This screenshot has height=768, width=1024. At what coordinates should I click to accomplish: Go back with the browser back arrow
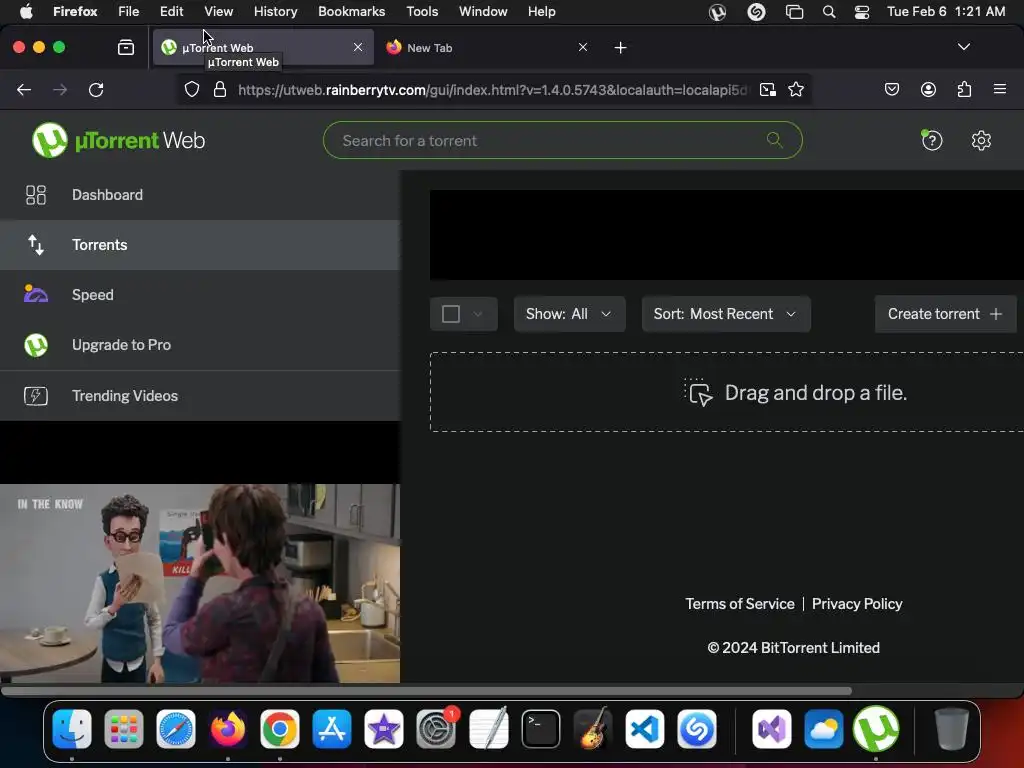click(x=24, y=89)
